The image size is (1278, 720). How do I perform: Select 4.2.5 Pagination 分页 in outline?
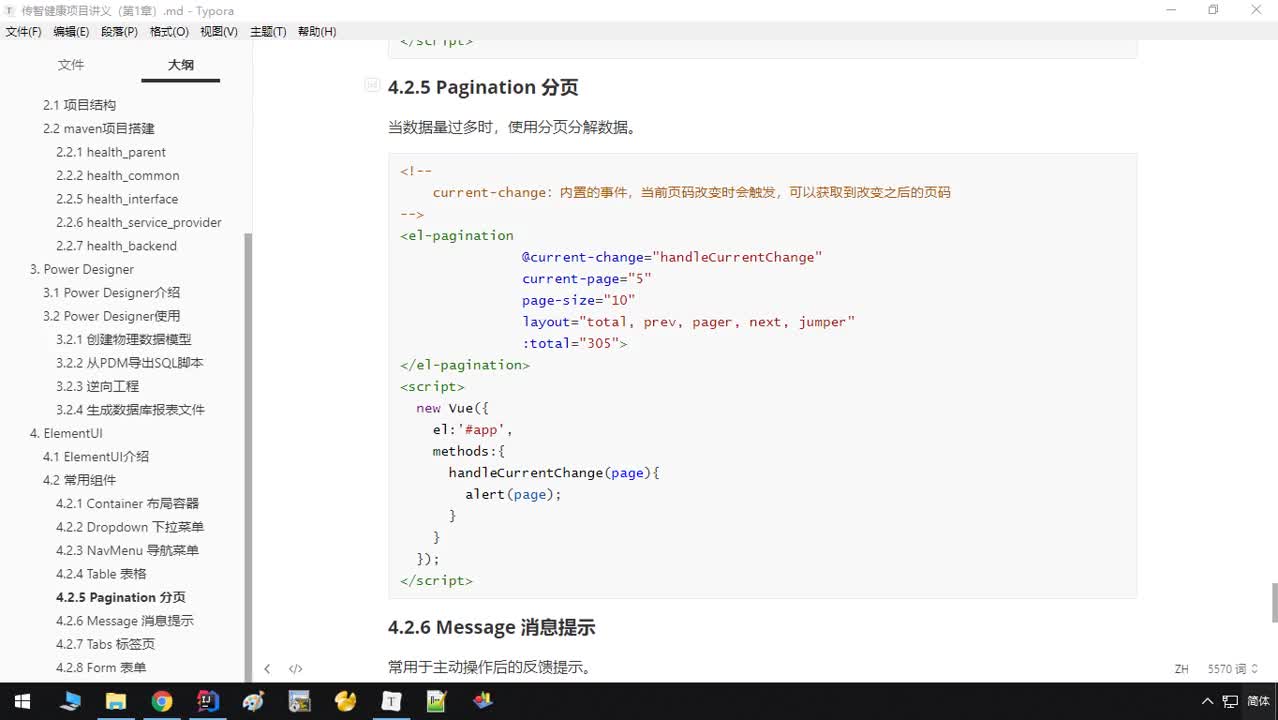coord(121,598)
